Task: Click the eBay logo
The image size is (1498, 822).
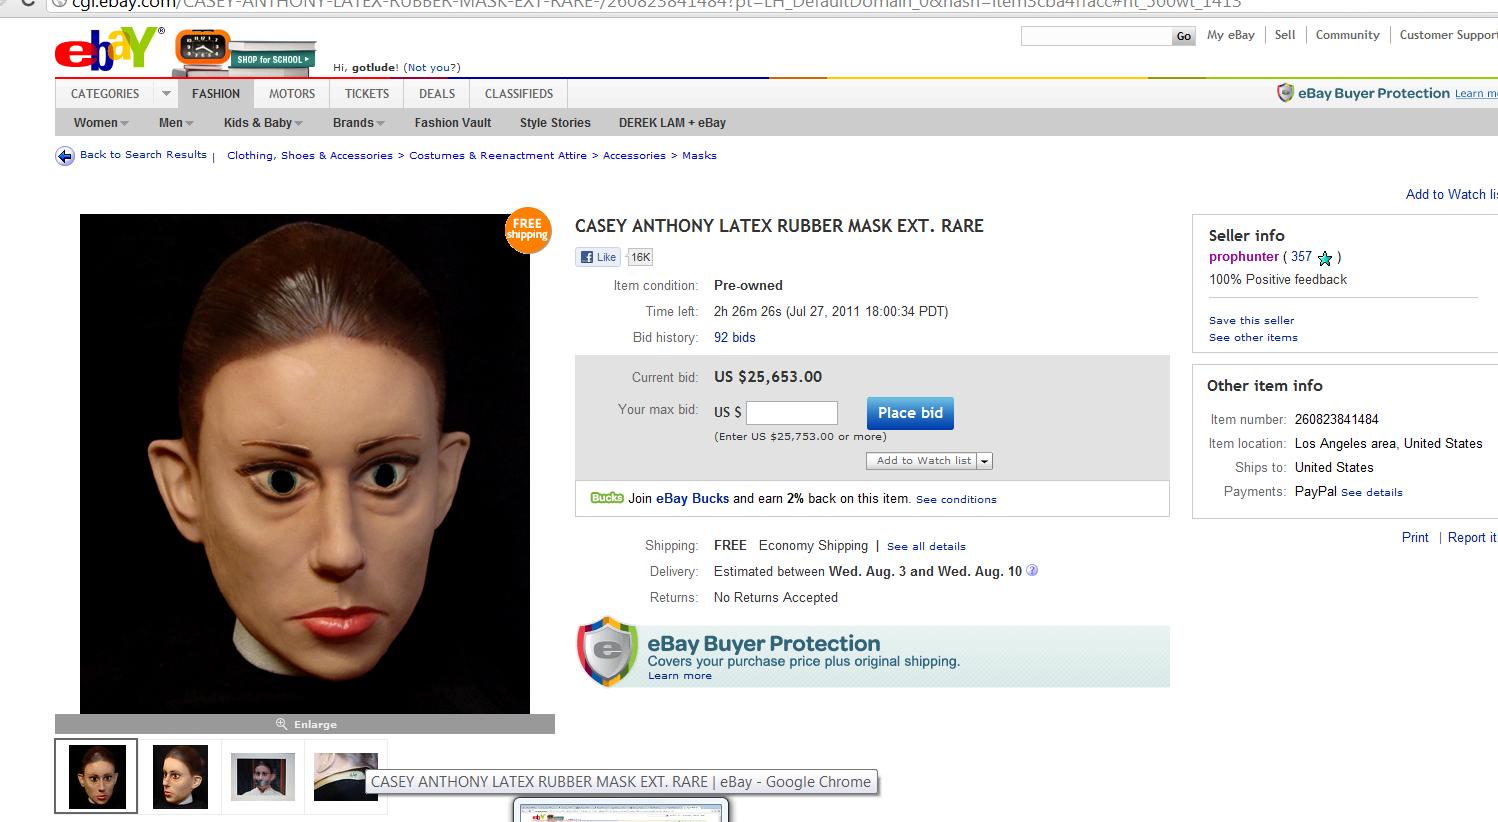Action: 110,50
